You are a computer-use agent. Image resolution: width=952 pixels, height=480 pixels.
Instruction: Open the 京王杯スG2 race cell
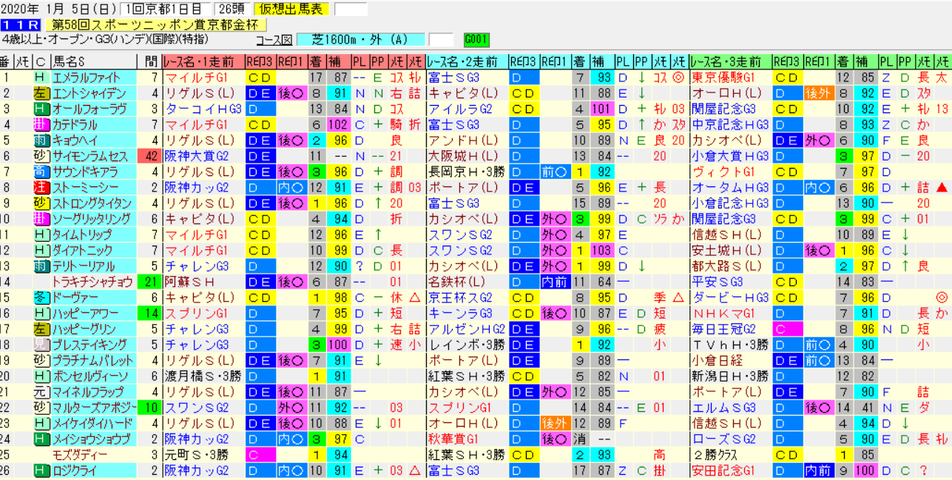(466, 297)
